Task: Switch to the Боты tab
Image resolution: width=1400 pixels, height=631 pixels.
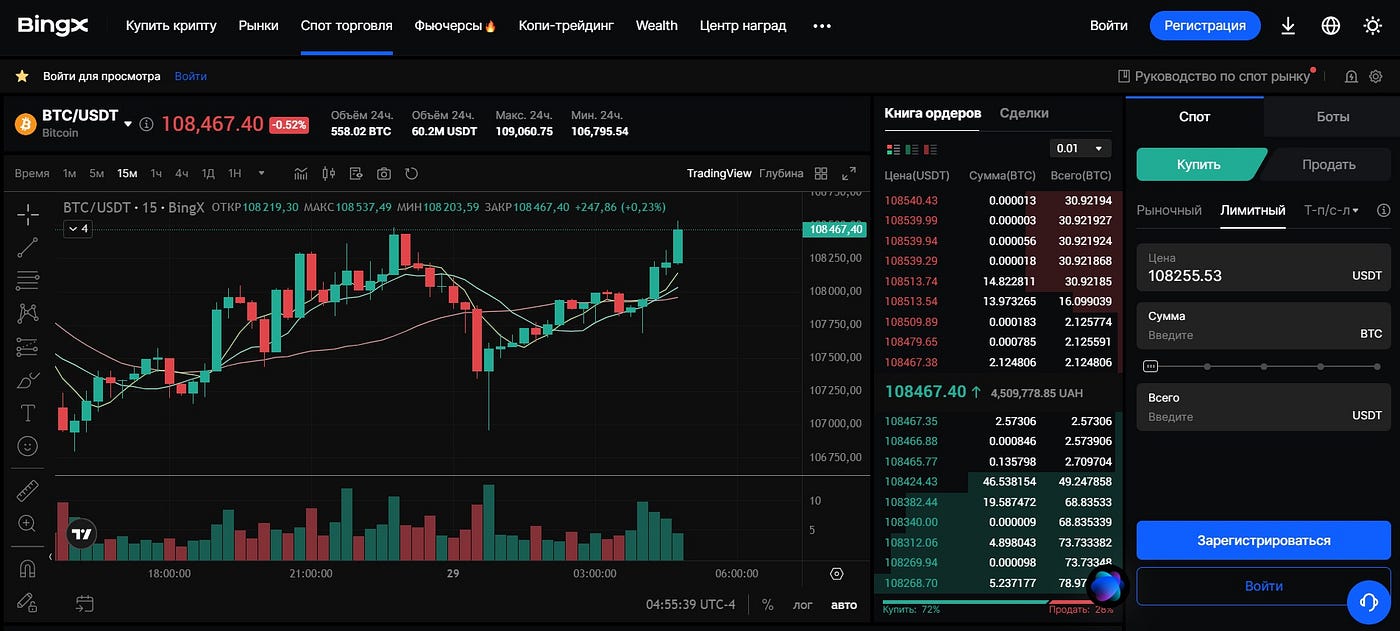Action: click(1332, 117)
